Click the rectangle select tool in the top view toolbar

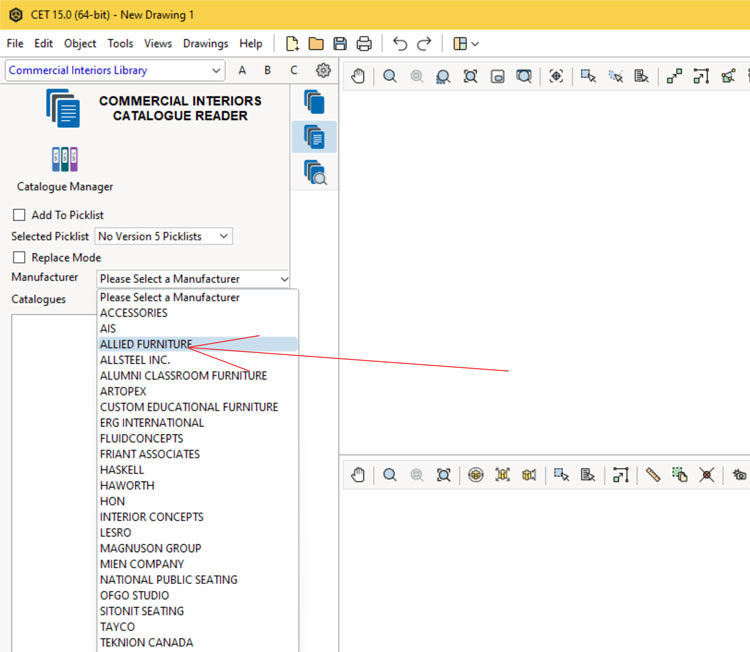pyautogui.click(x=588, y=76)
